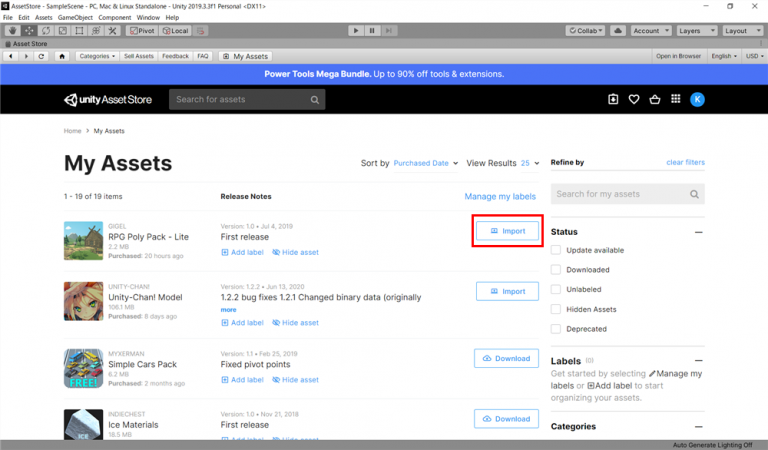The image size is (768, 450).
Task: Open the Layout dropdown
Action: point(743,30)
